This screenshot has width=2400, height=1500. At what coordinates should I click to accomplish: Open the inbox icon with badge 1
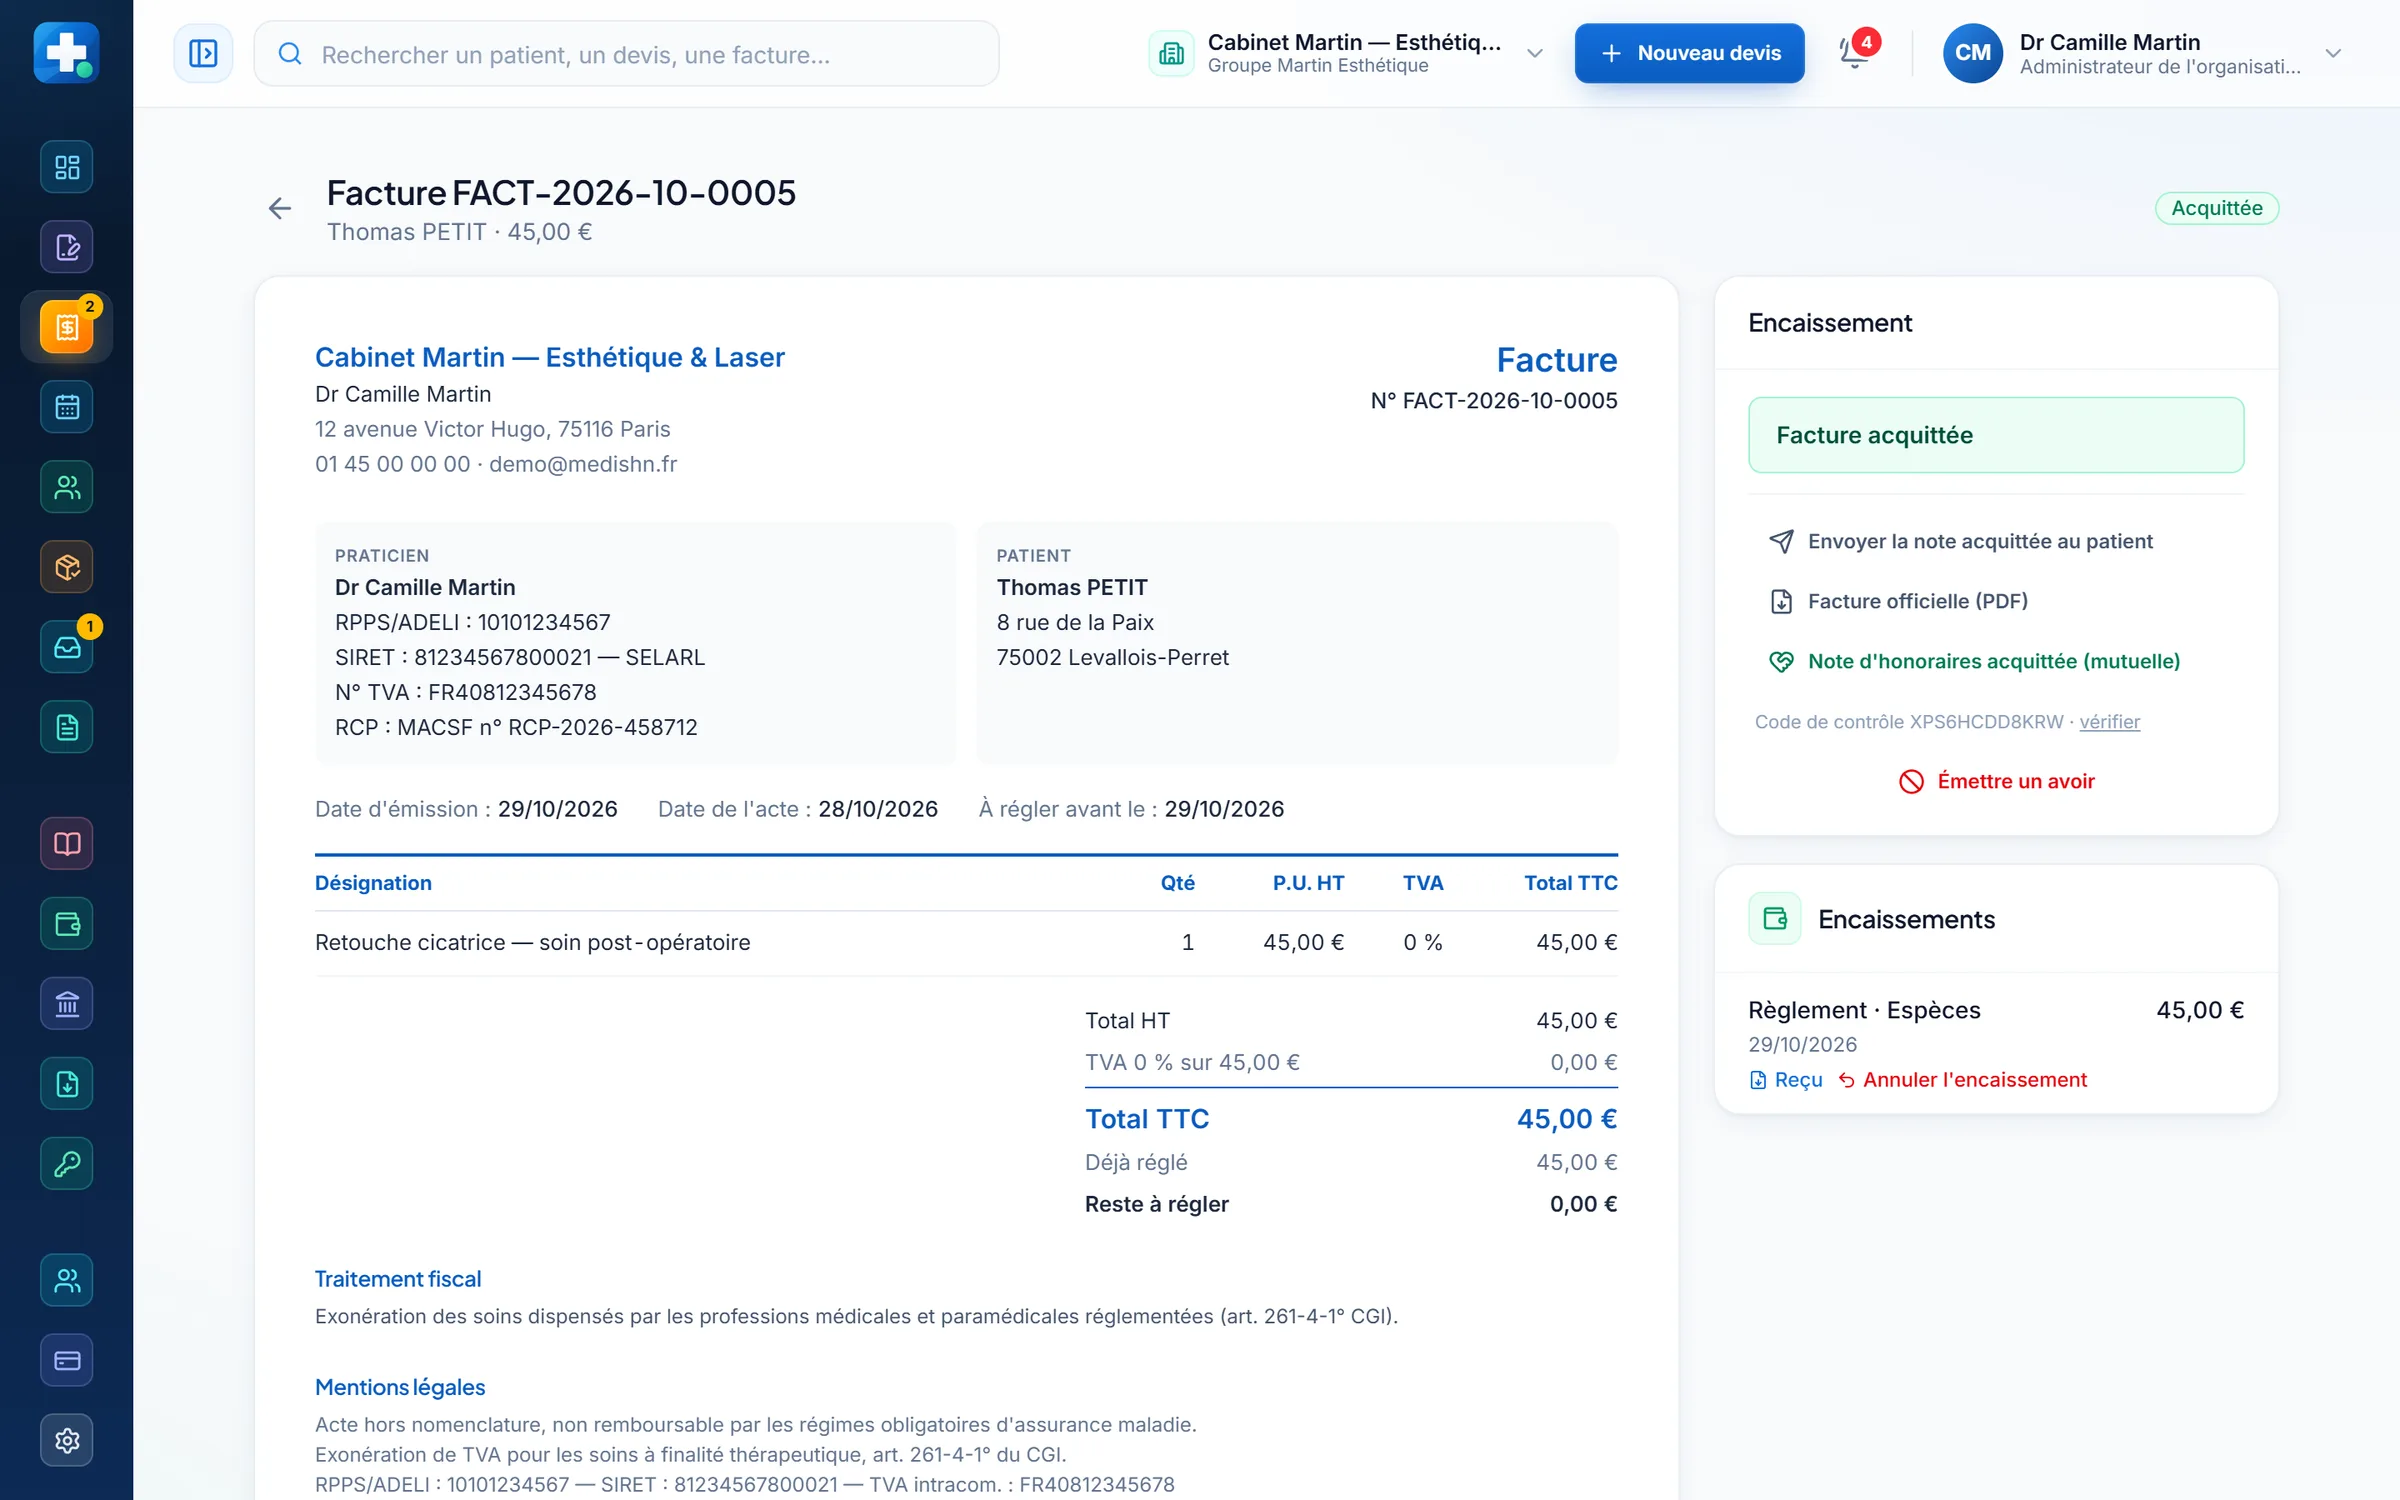point(67,647)
